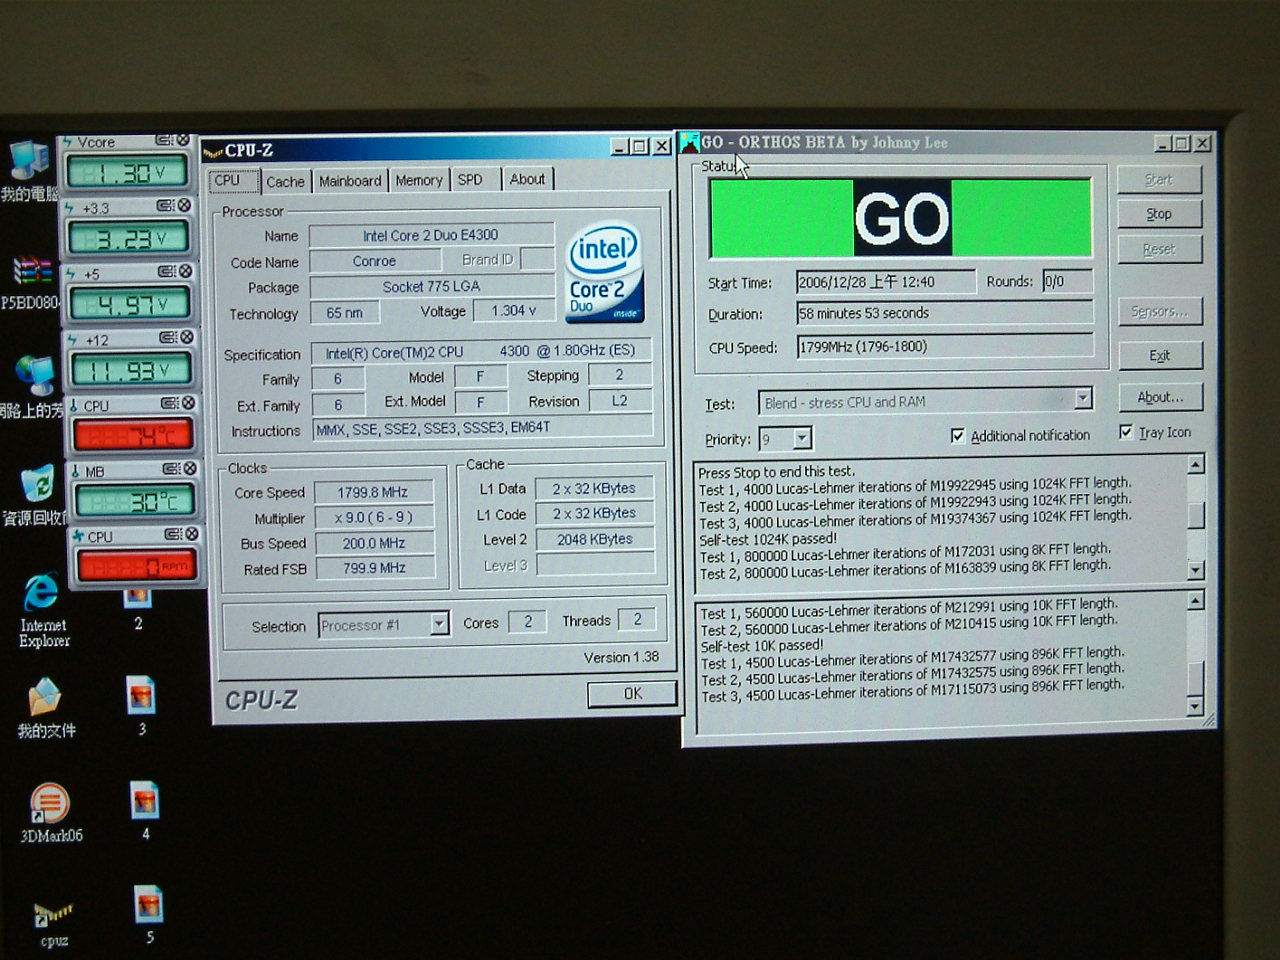
Task: Close the Vcore sensor widget
Action: click(x=183, y=141)
